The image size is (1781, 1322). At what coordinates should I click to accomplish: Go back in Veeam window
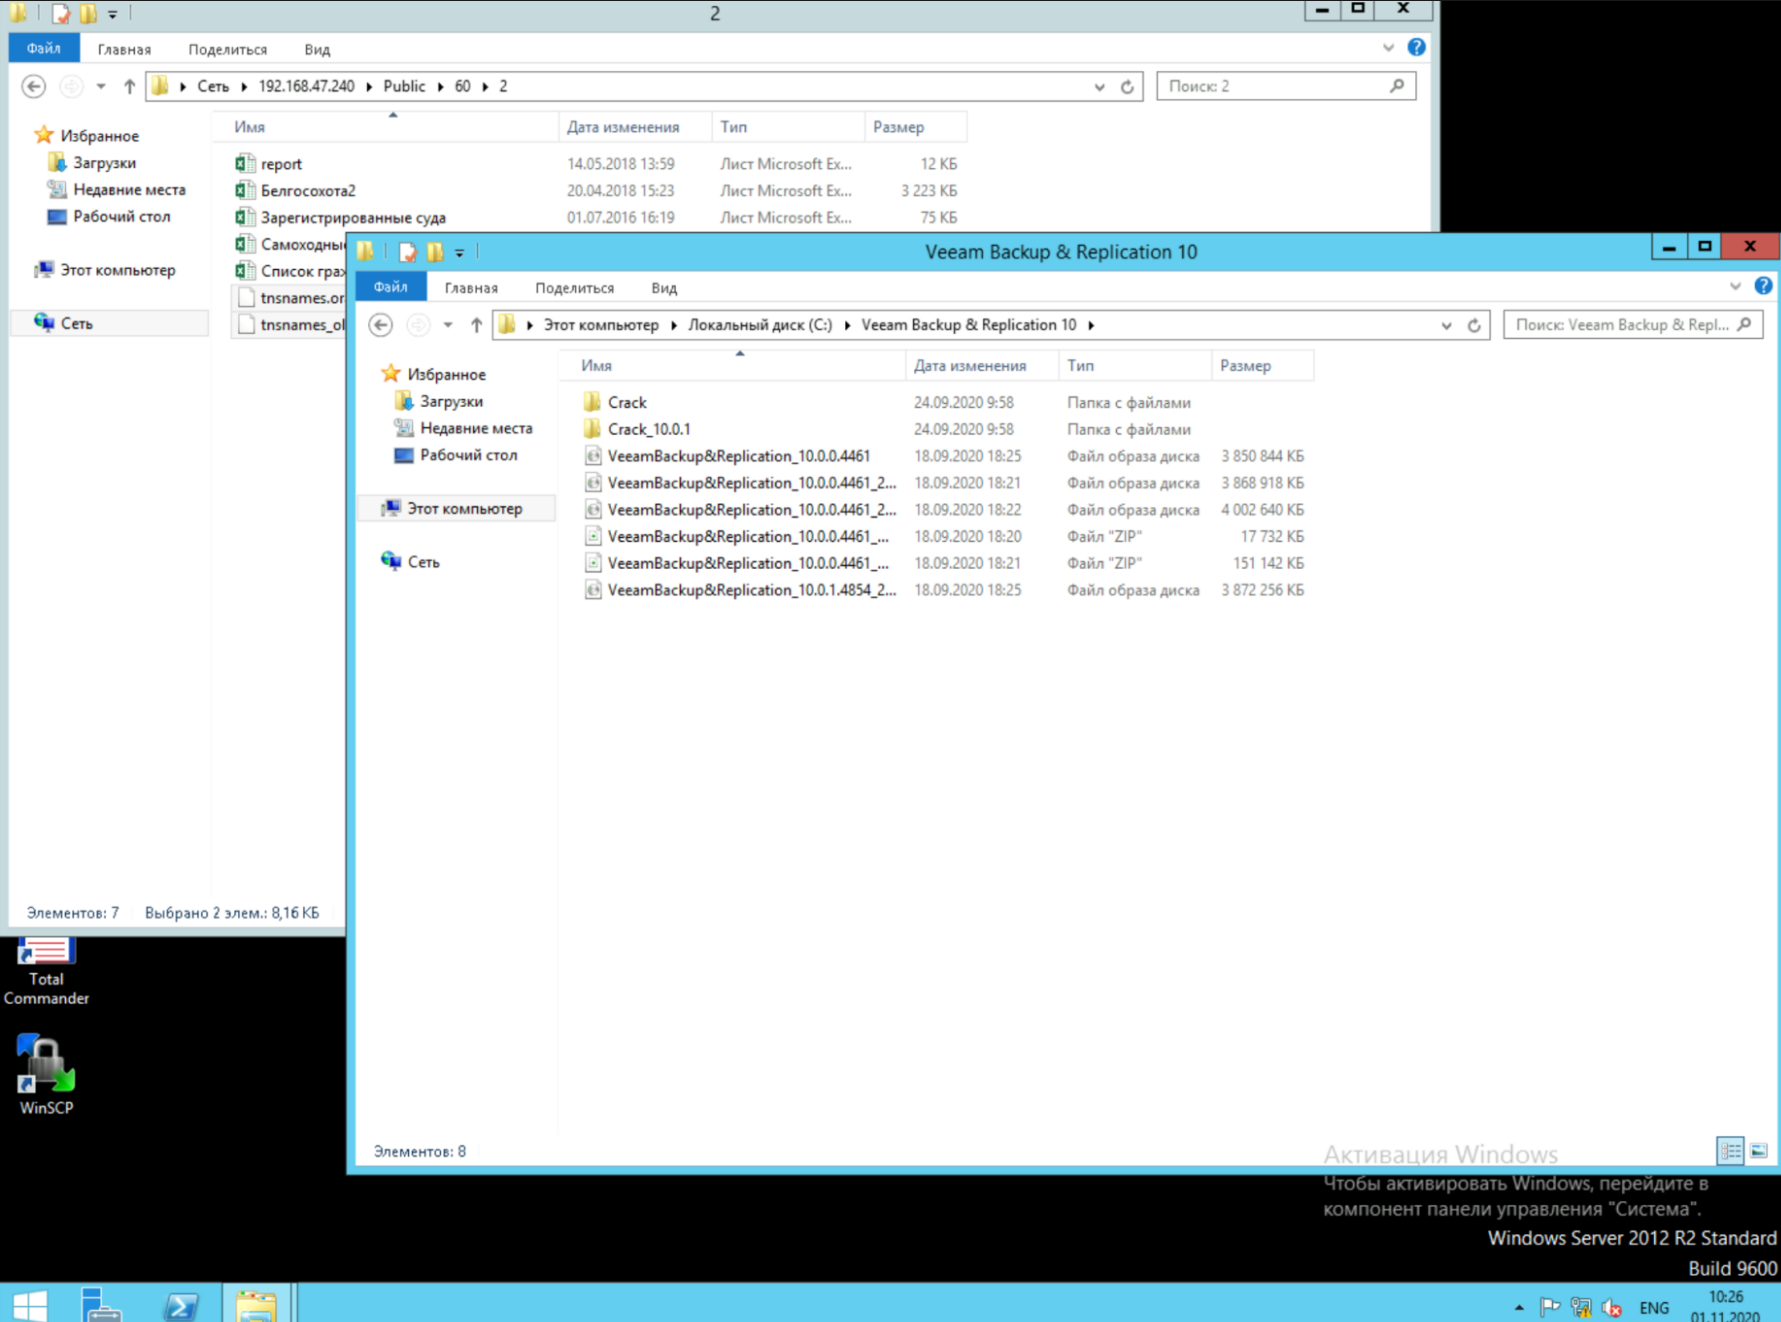[x=380, y=325]
